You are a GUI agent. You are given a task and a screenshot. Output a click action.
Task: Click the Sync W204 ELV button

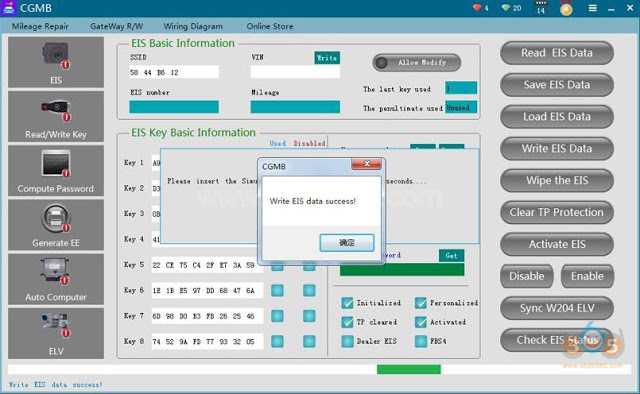557,308
